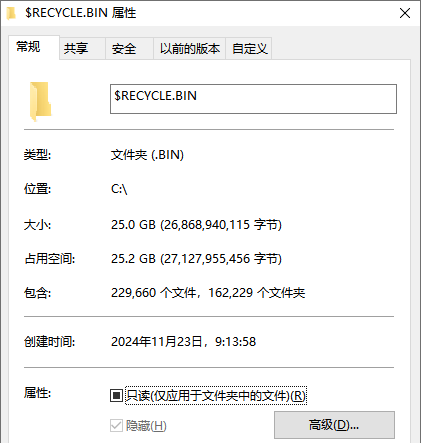
Task: Click the 包含: label
Action: click(x=37, y=293)
